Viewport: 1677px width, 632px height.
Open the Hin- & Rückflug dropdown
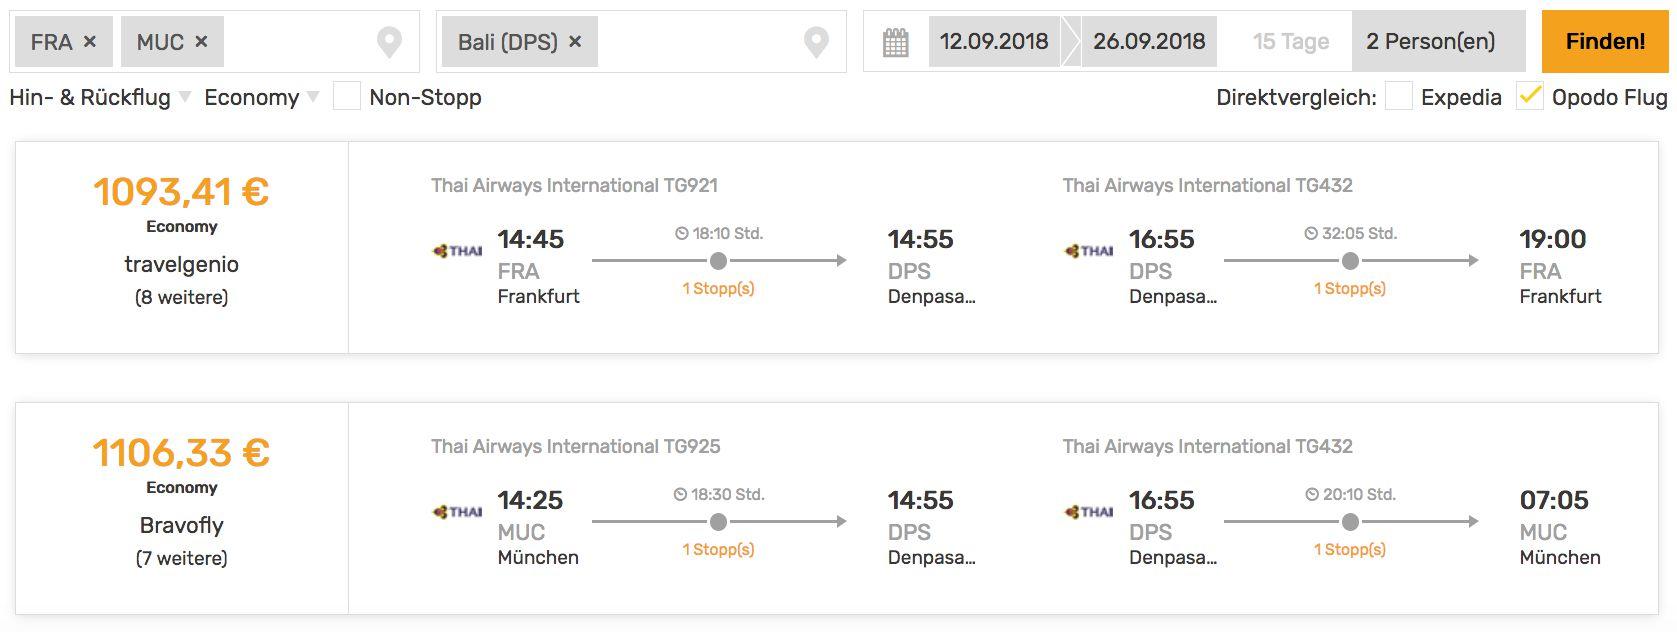click(99, 97)
